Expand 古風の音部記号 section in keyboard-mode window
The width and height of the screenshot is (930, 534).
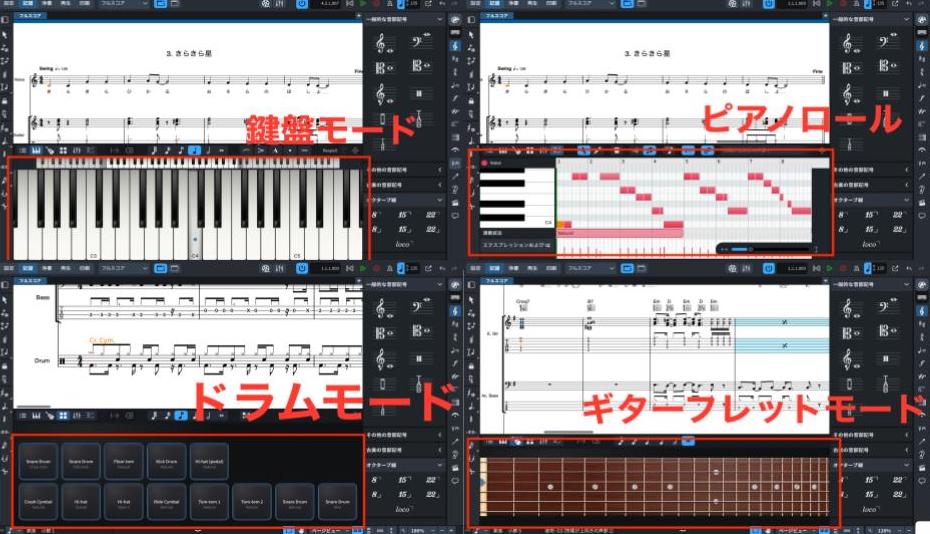click(x=405, y=185)
